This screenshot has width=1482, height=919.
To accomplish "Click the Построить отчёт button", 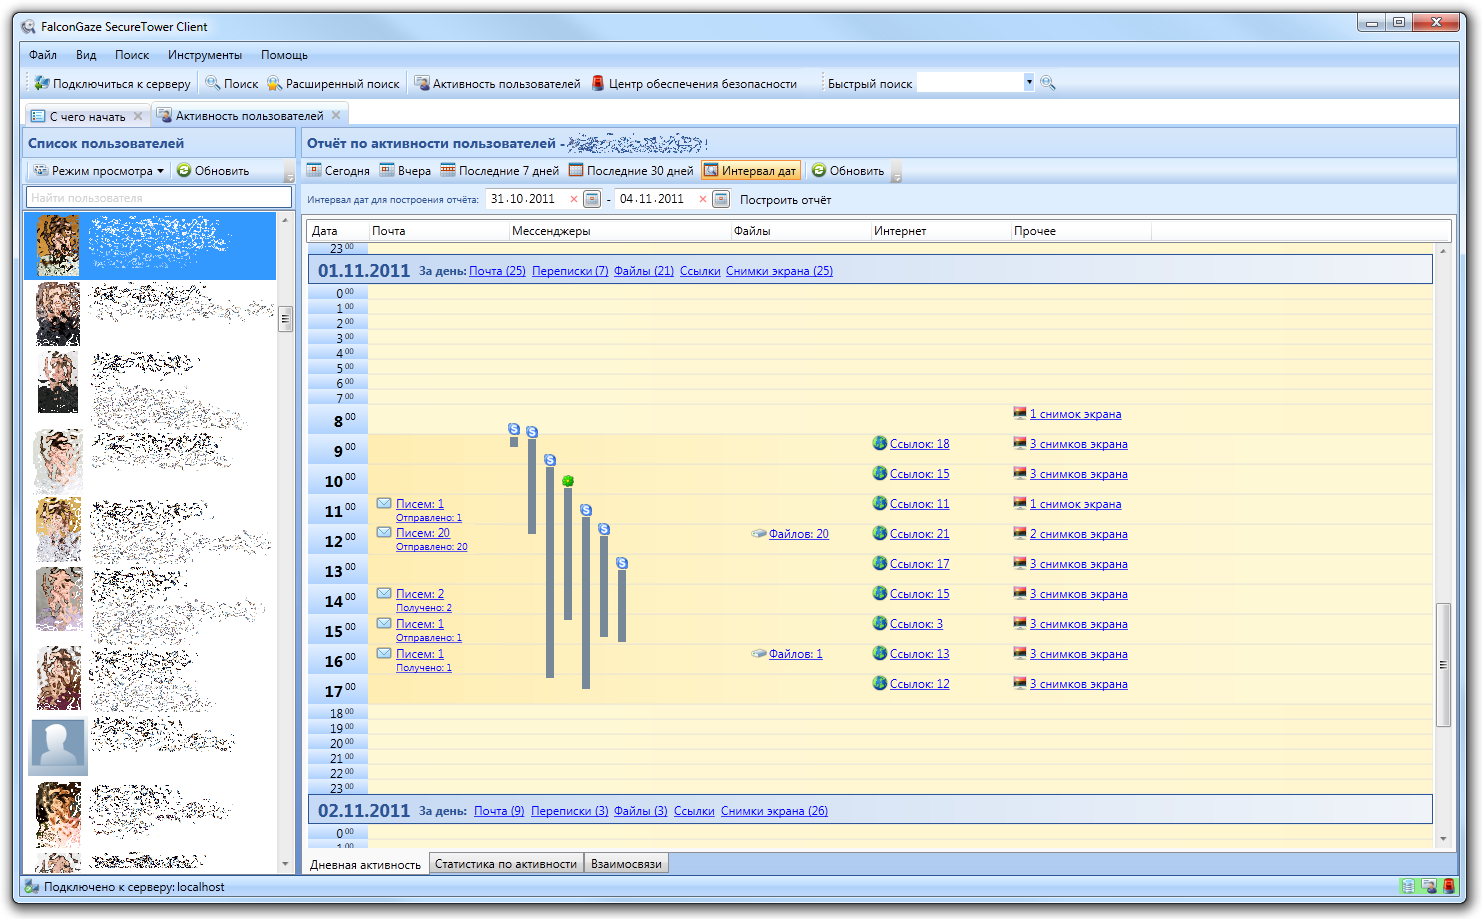I will click(x=785, y=200).
